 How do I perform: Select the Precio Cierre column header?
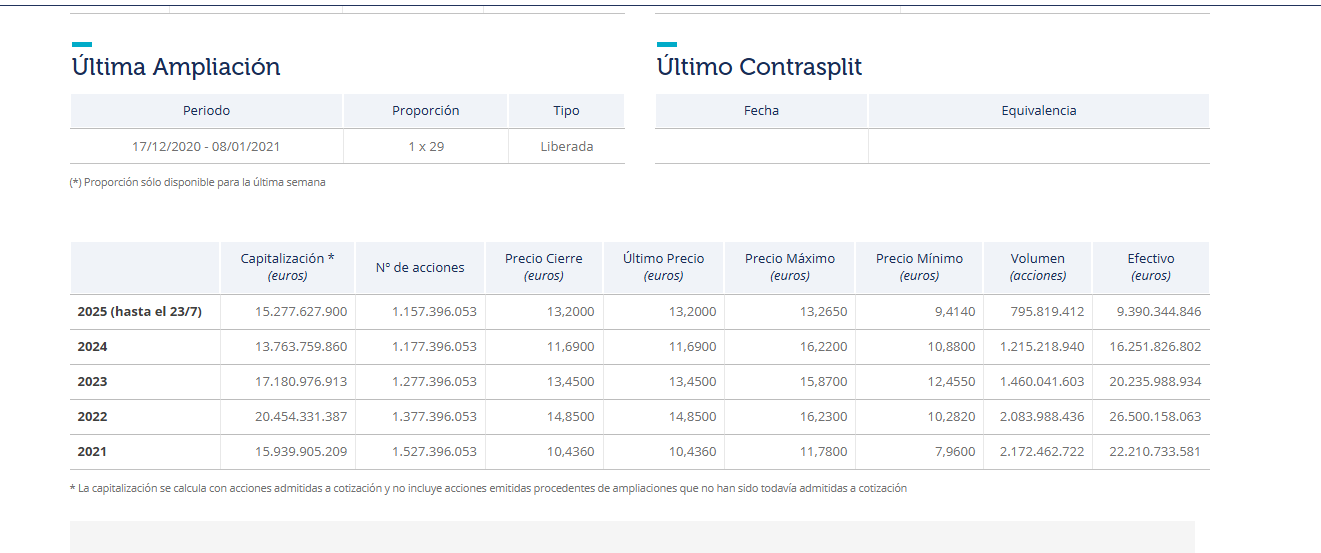tap(543, 267)
